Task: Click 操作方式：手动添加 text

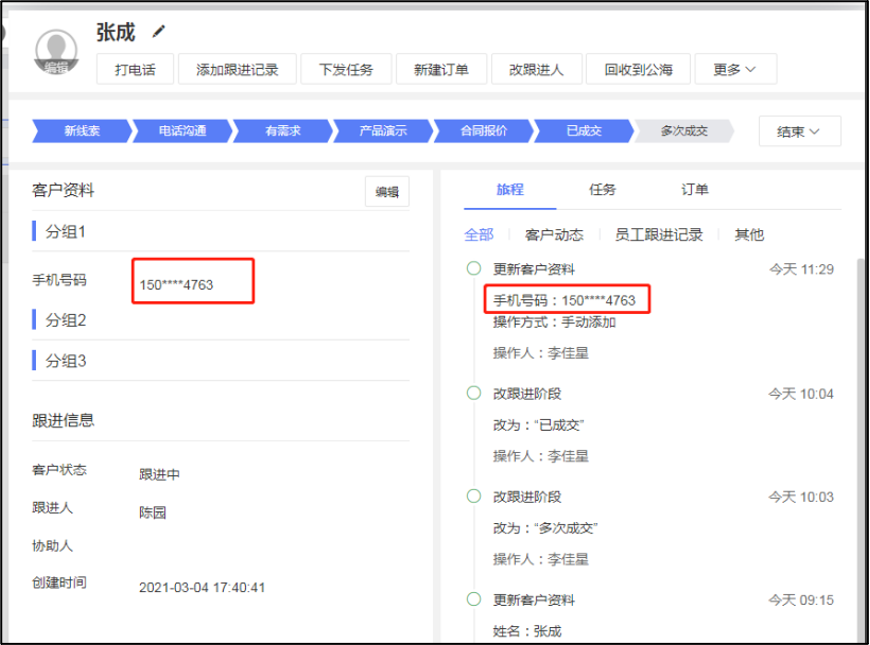Action: [x=554, y=322]
